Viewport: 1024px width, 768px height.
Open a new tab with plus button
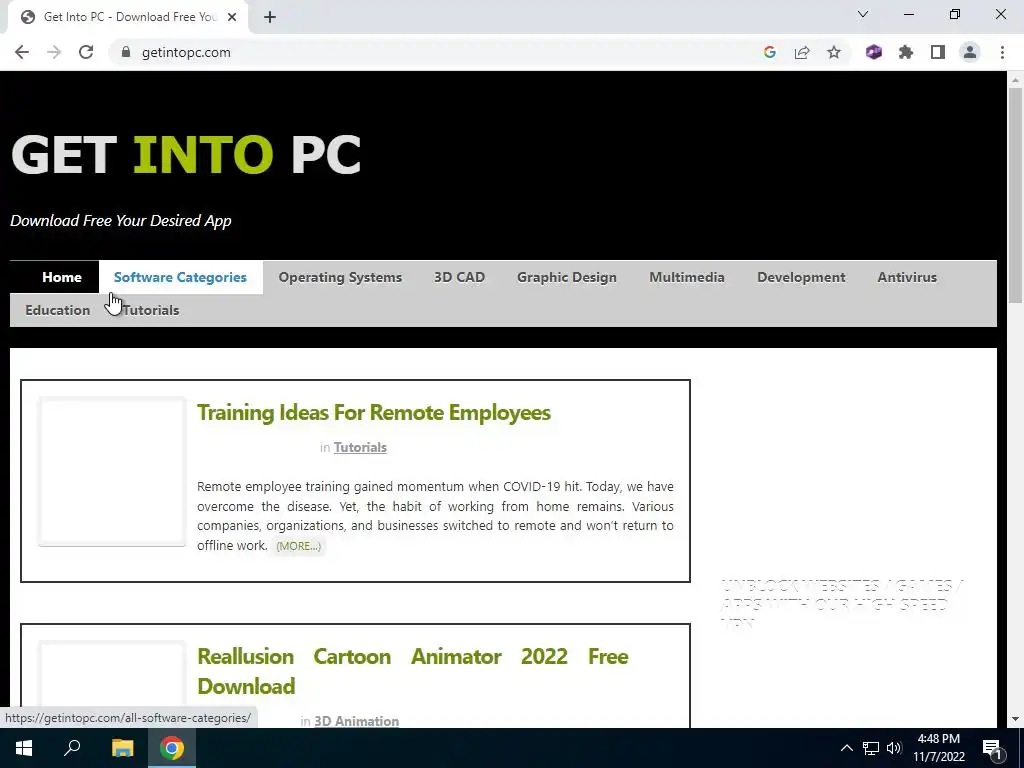coord(270,17)
